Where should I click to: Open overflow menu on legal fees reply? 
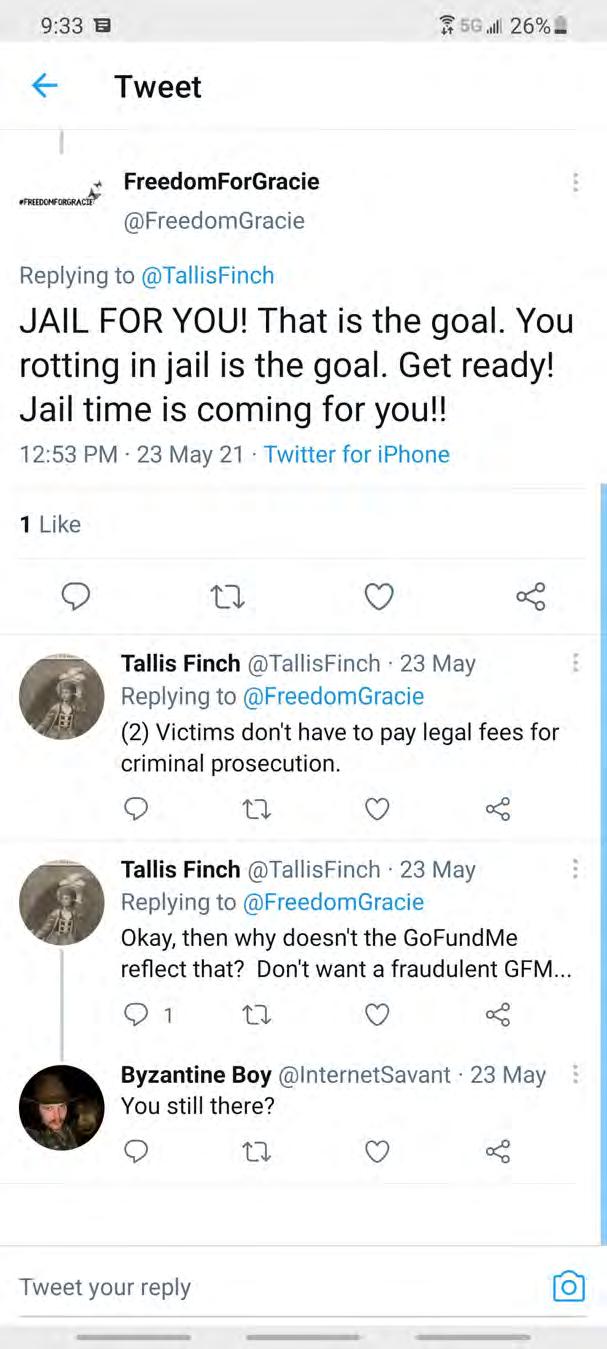(575, 664)
